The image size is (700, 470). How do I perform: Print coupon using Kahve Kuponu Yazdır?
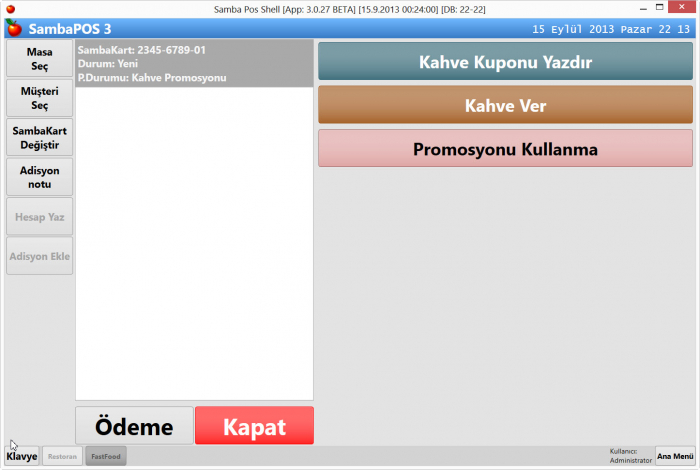(505, 62)
